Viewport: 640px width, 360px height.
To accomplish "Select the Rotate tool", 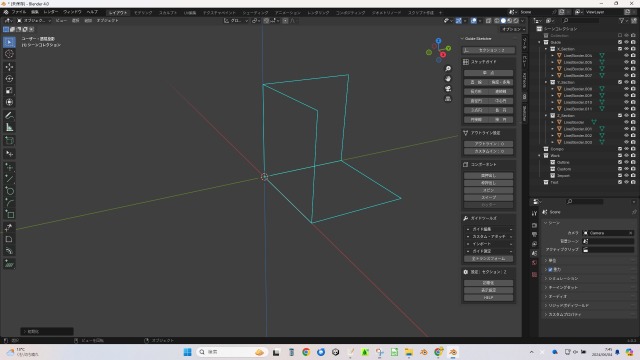I will tap(9, 79).
